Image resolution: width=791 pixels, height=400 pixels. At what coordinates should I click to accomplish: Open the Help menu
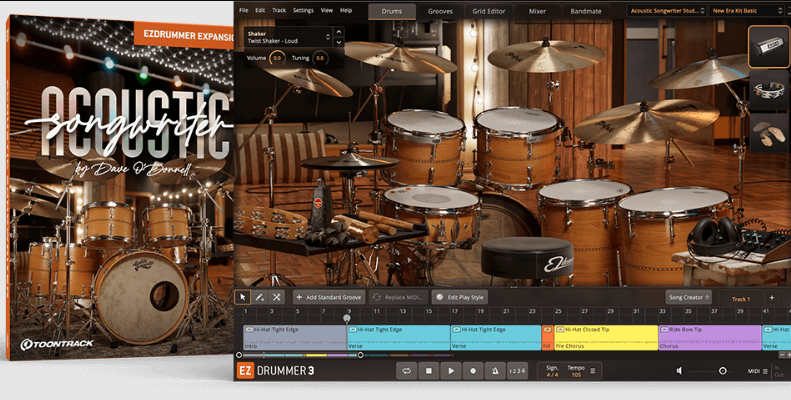point(346,10)
